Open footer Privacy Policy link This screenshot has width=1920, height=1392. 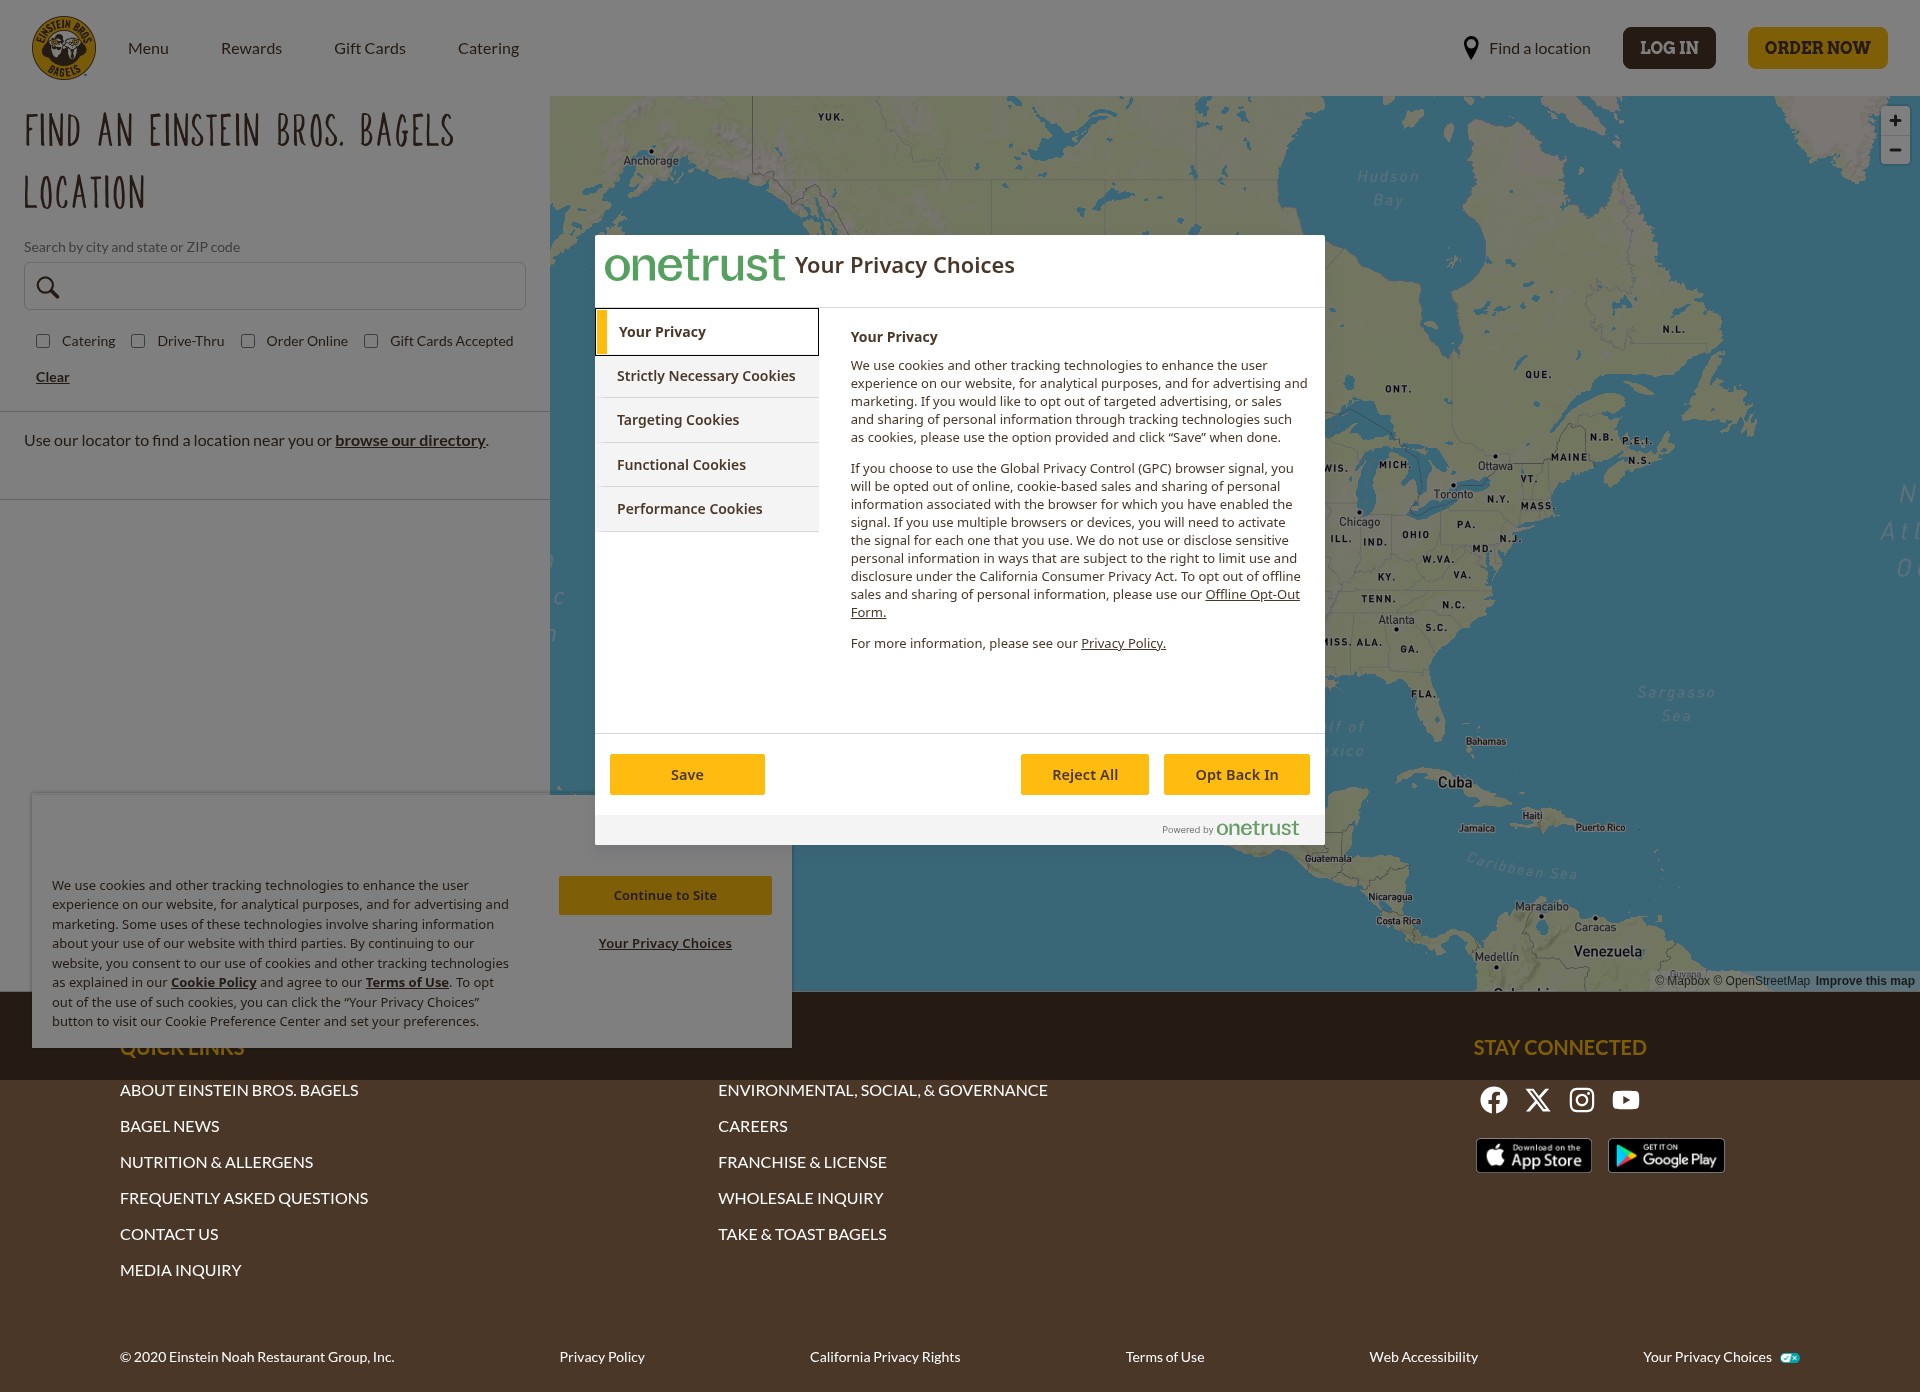pos(602,1357)
